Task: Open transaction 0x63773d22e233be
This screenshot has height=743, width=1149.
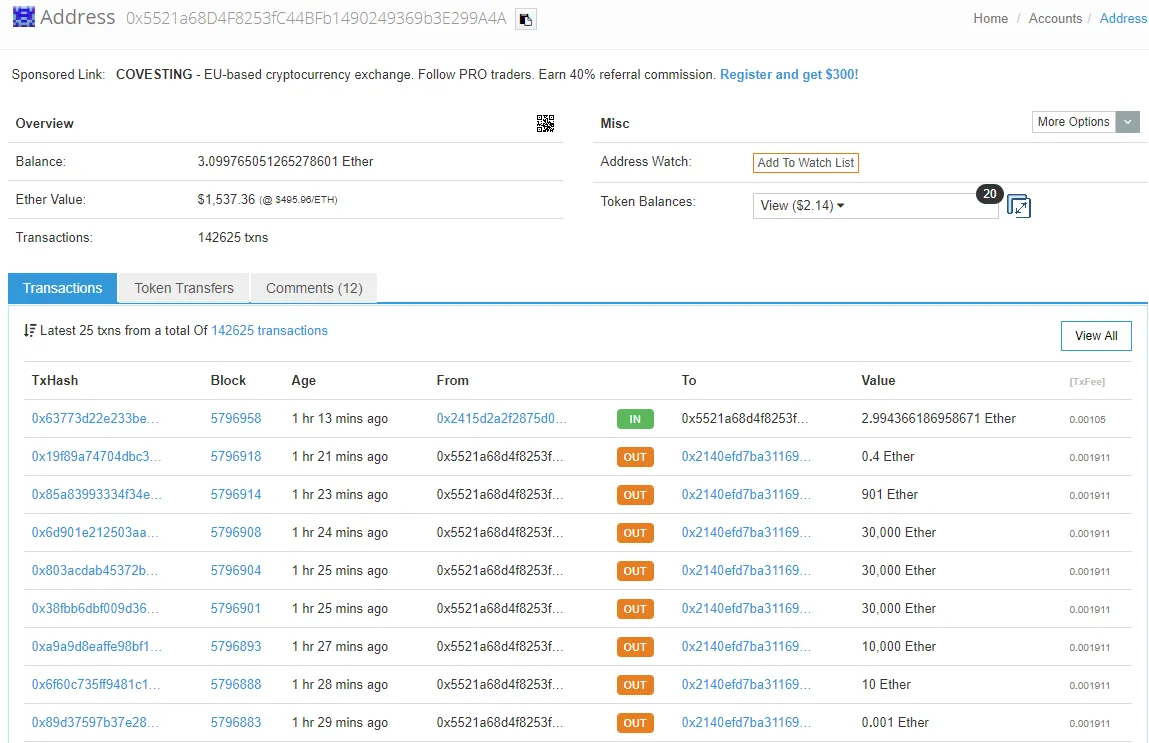Action: click(x=95, y=418)
